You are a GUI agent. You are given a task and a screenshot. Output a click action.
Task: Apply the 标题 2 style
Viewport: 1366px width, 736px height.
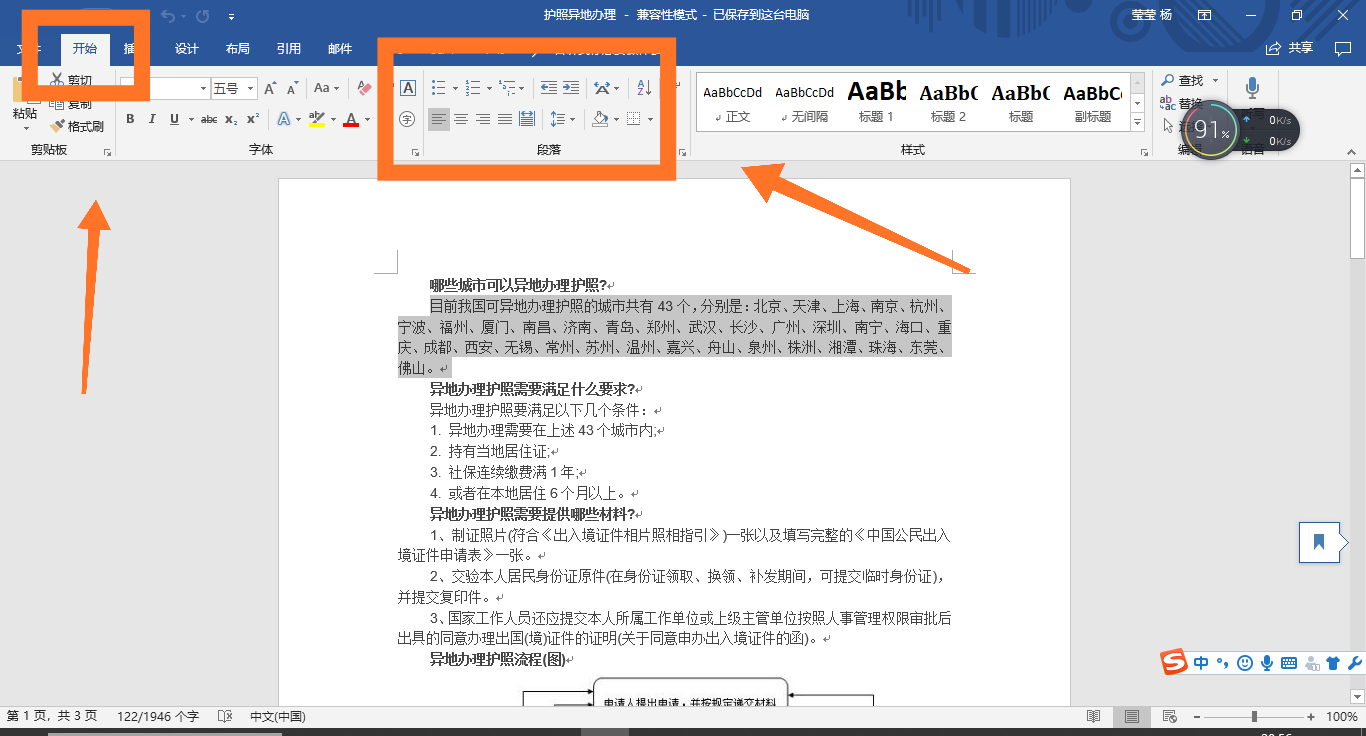click(949, 103)
